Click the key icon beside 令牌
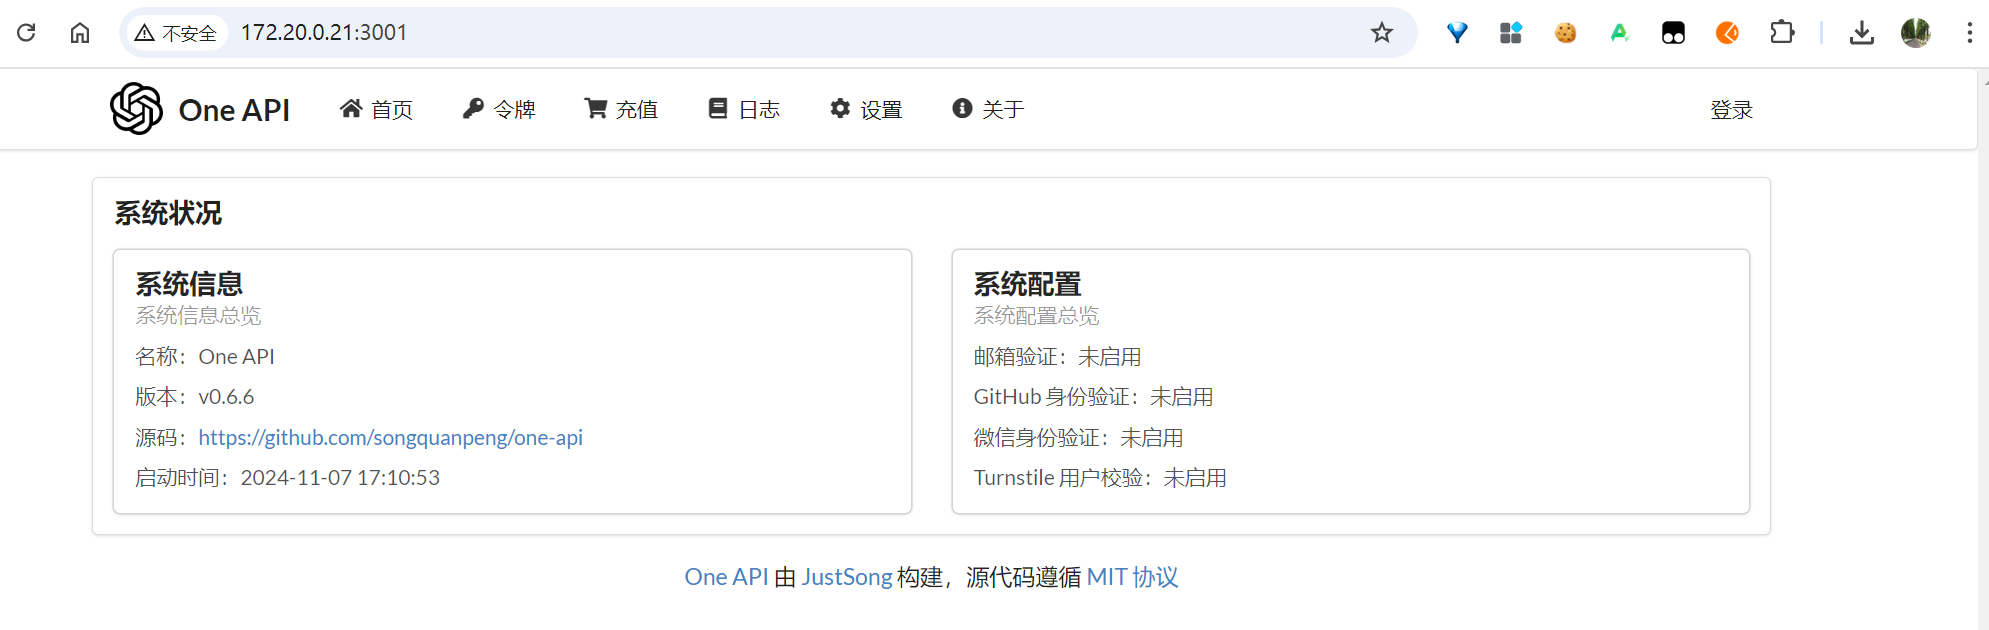The image size is (1989, 630). pos(473,108)
